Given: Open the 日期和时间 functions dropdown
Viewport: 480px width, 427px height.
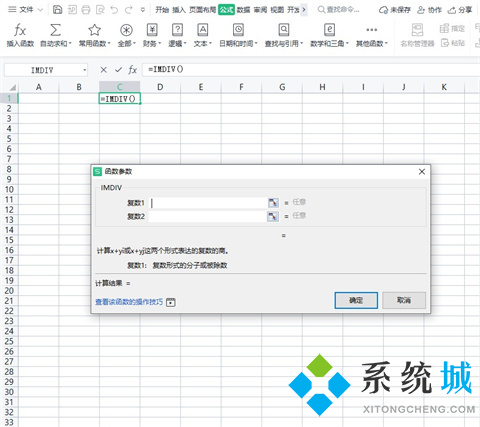Looking at the screenshot, I should pyautogui.click(x=238, y=35).
